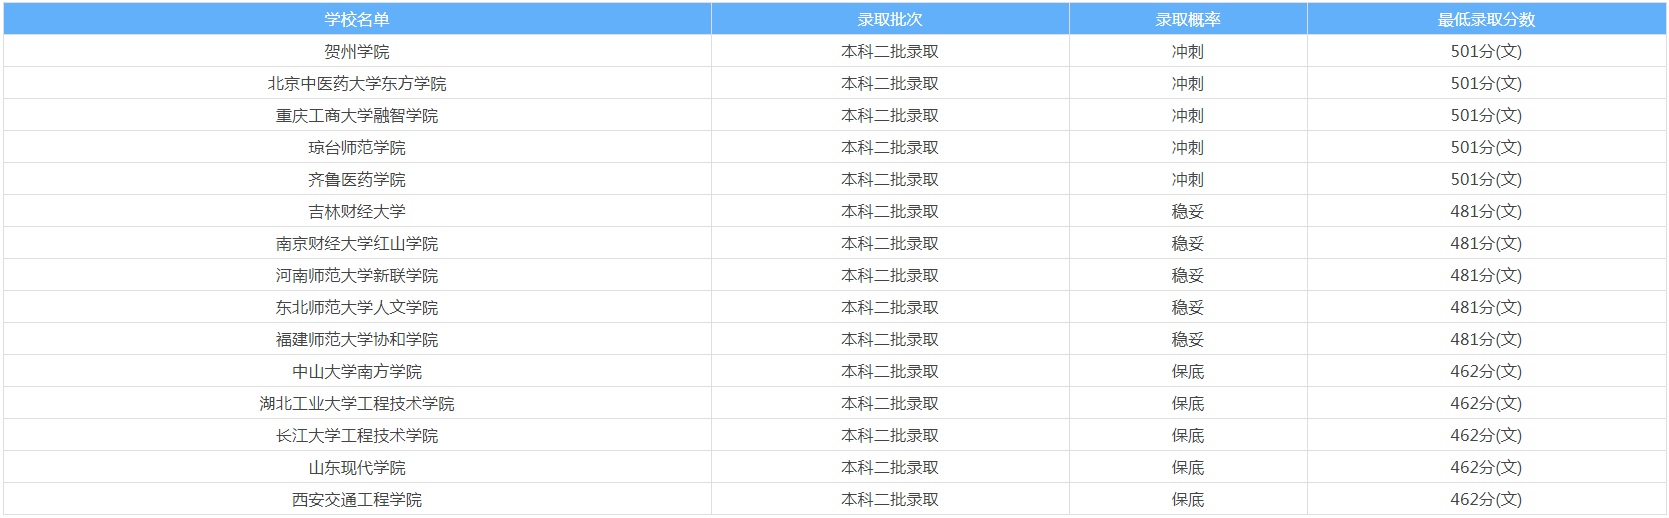Select the 吉林财经大学 school name
This screenshot has height=518, width=1669.
(357, 211)
